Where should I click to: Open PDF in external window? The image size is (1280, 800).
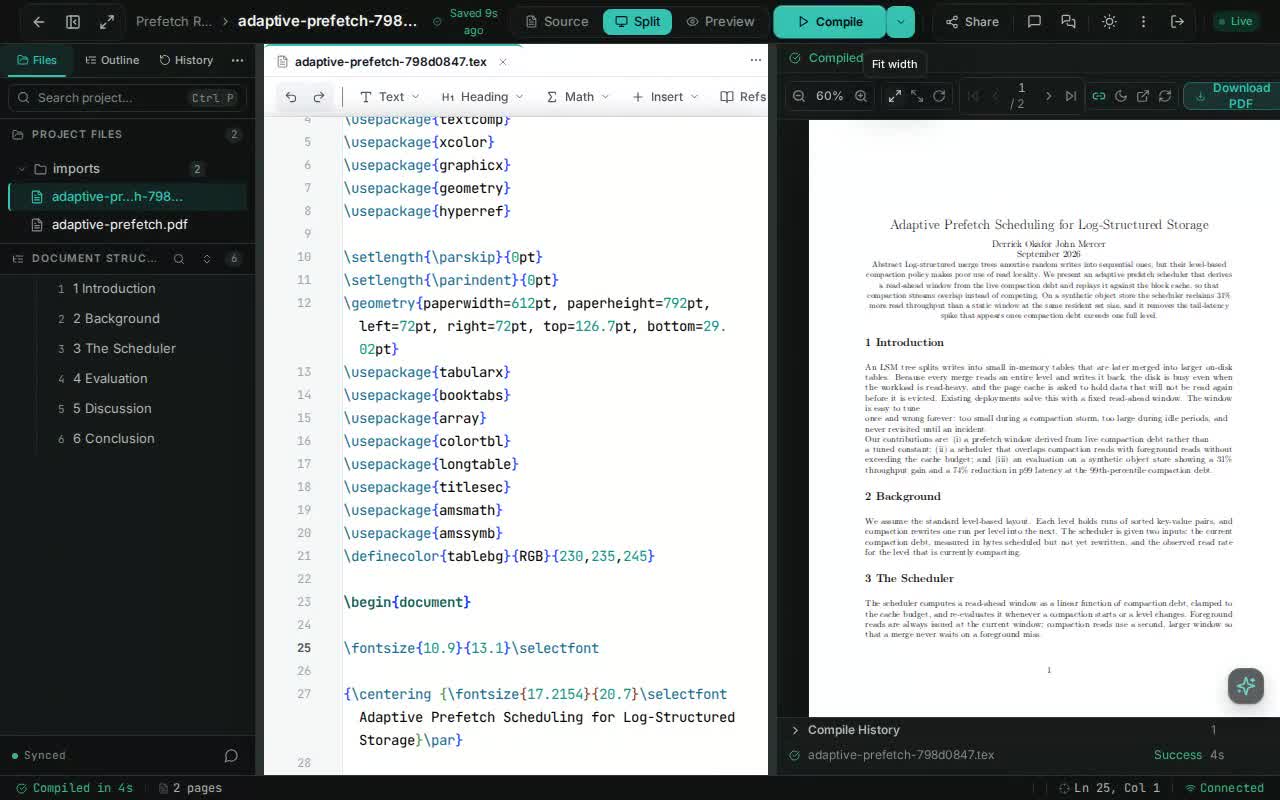point(1143,96)
